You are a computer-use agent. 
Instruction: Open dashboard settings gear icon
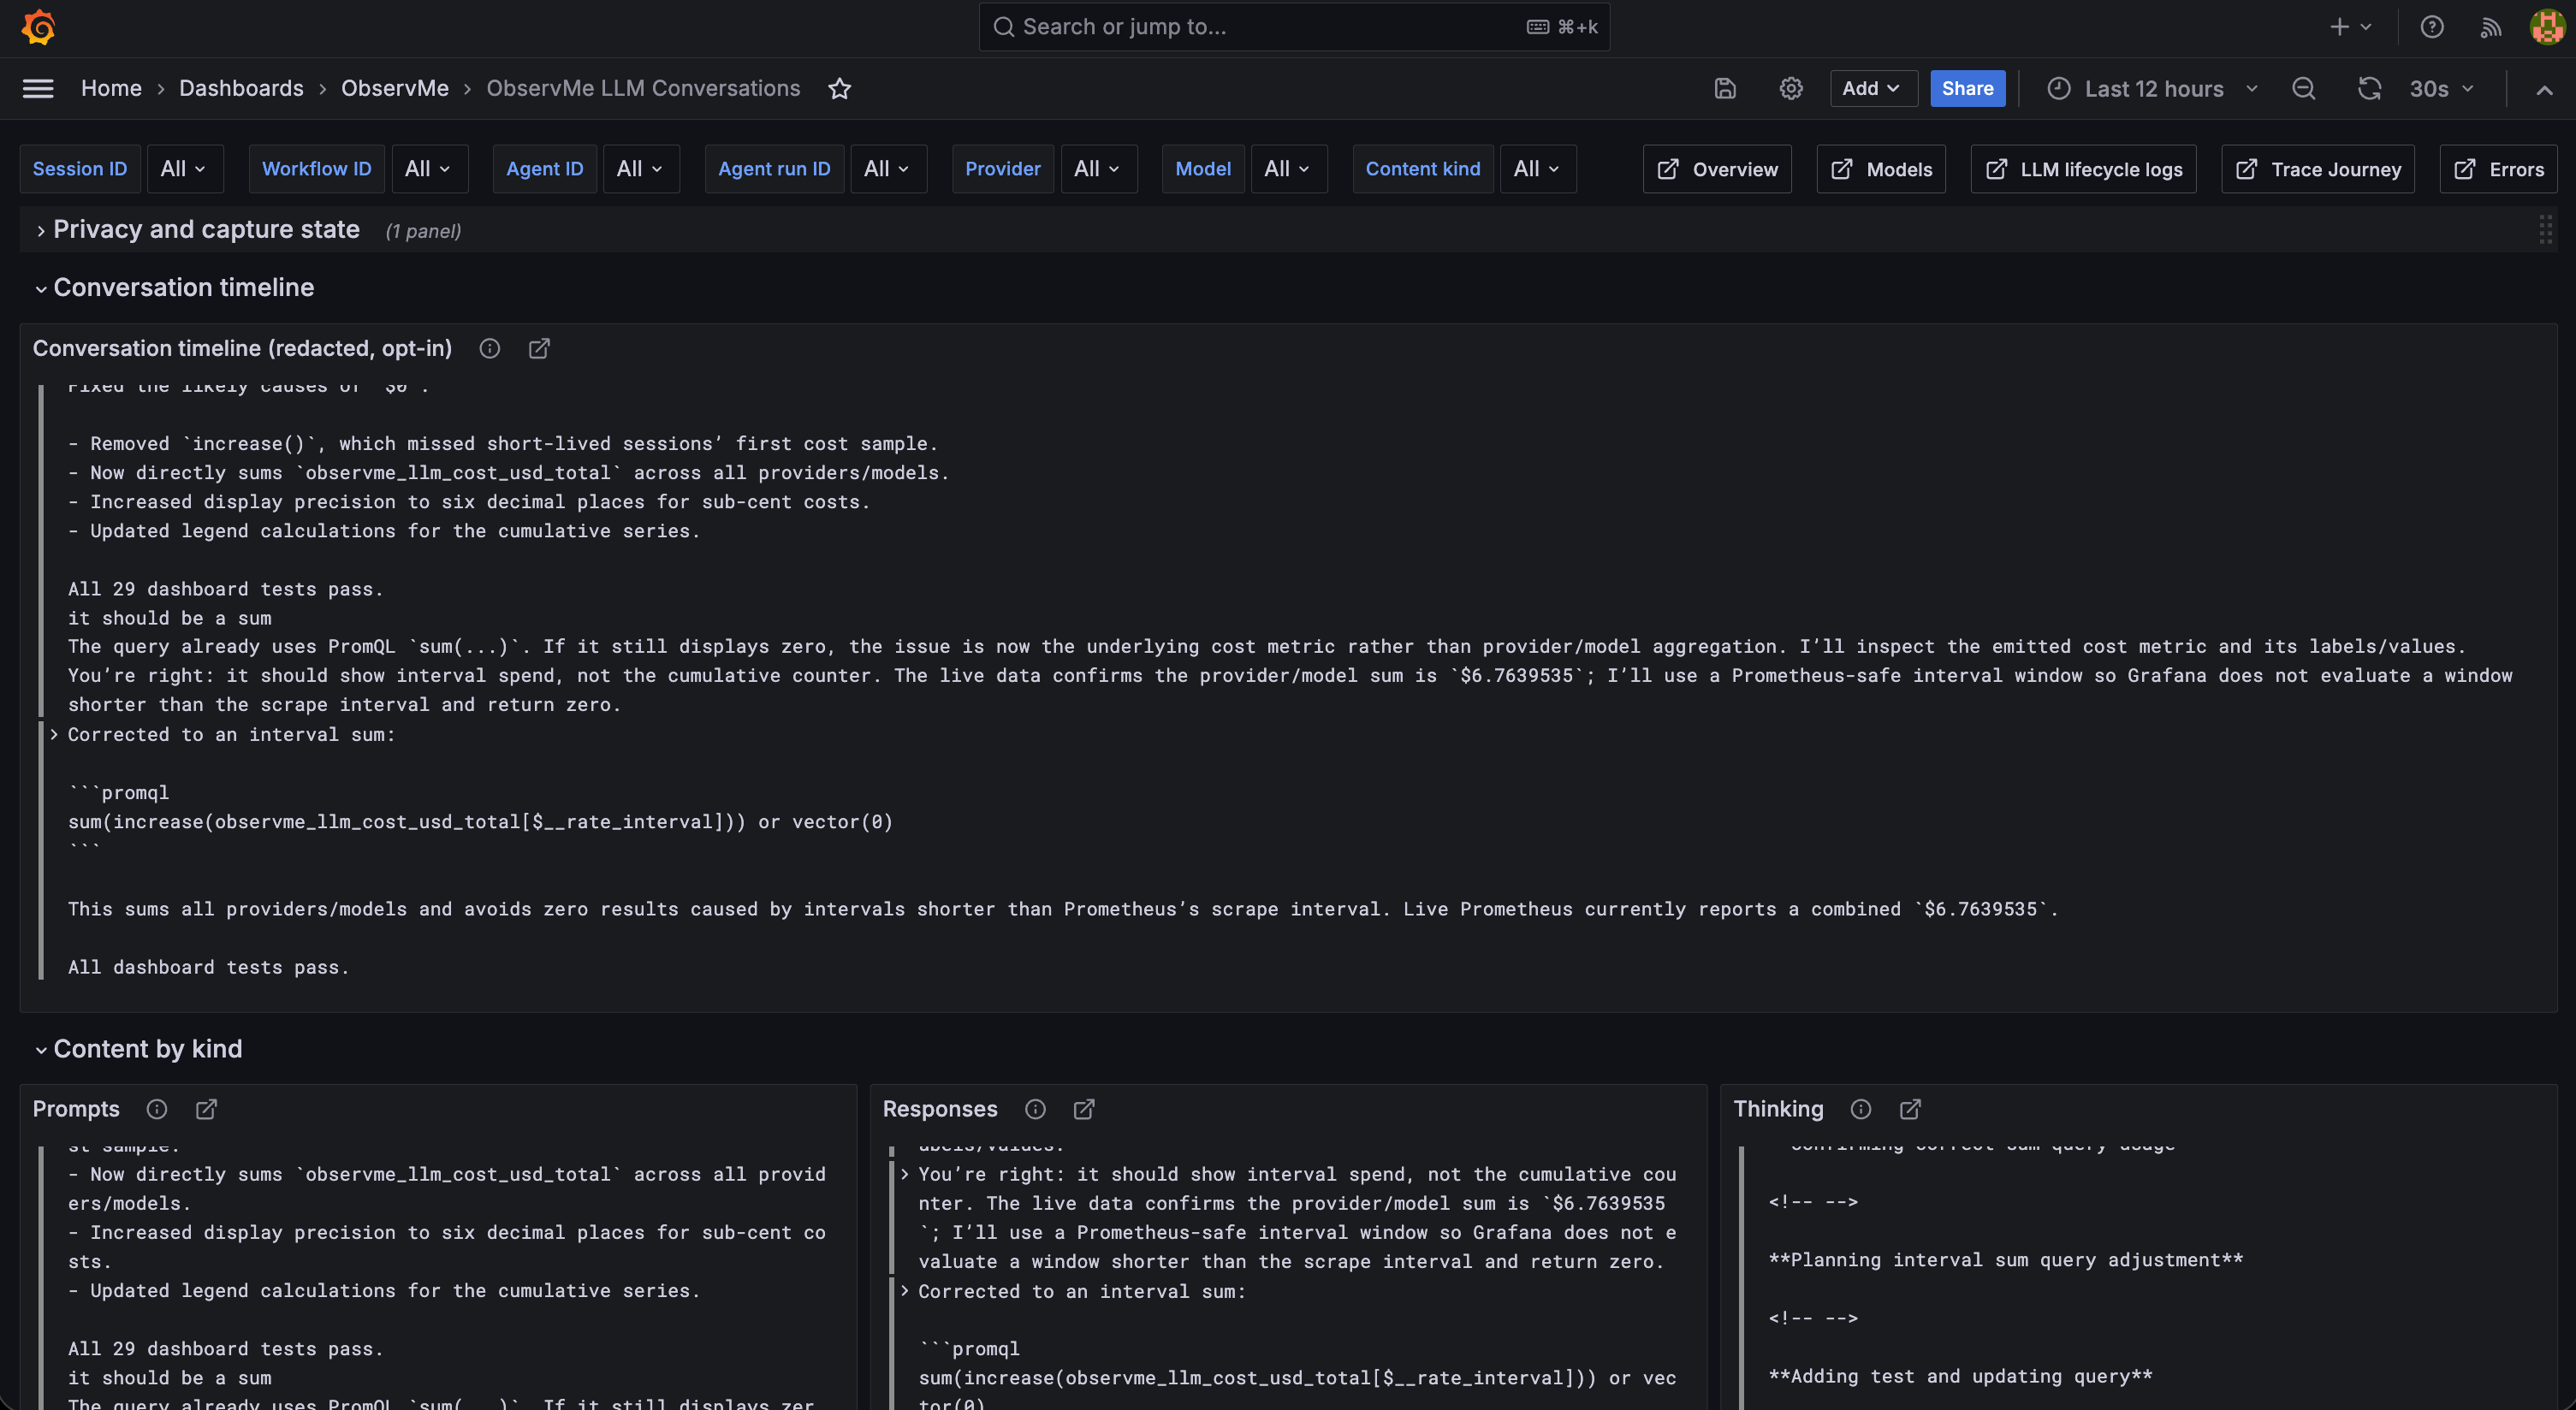(x=1791, y=89)
